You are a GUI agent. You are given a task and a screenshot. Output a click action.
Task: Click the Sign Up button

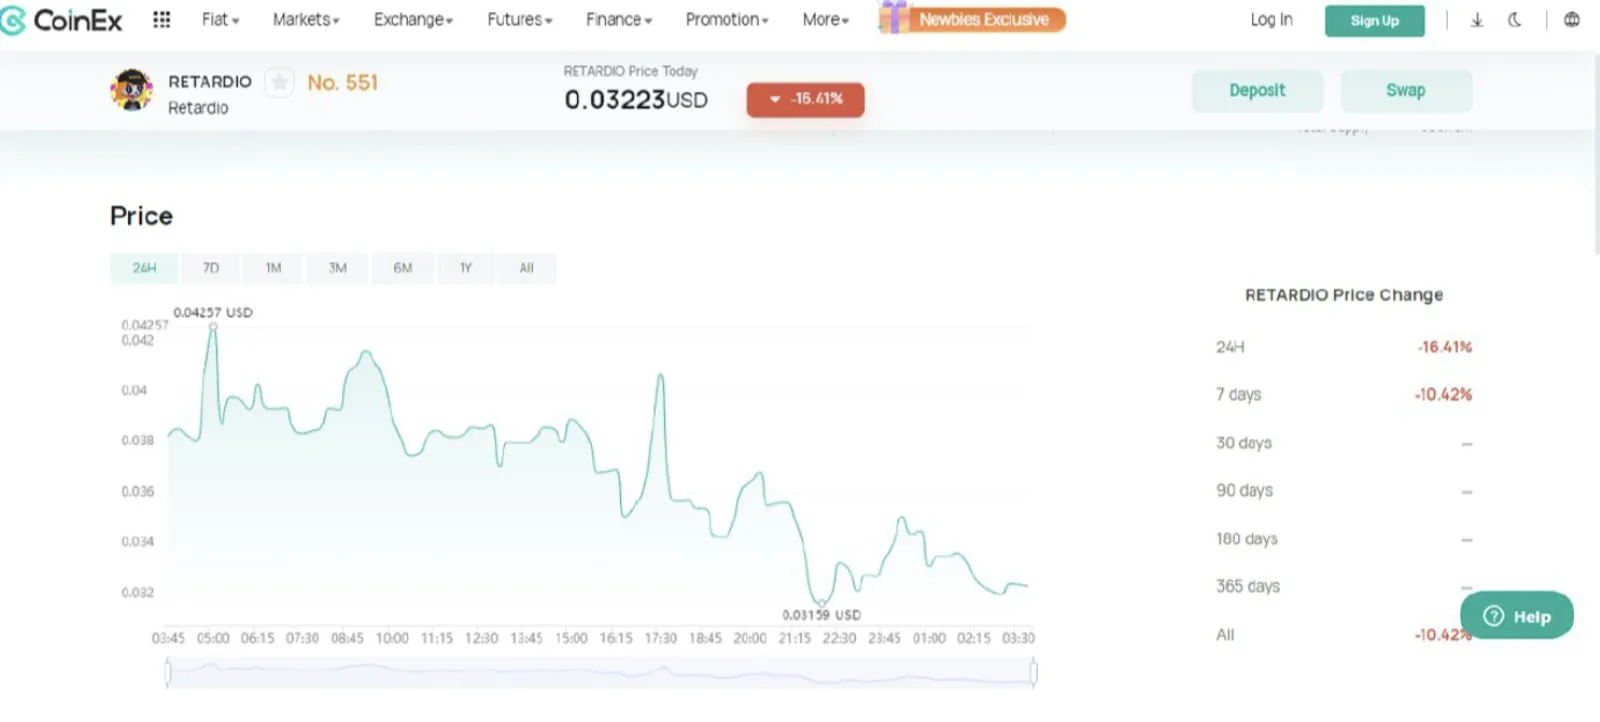pos(1374,20)
